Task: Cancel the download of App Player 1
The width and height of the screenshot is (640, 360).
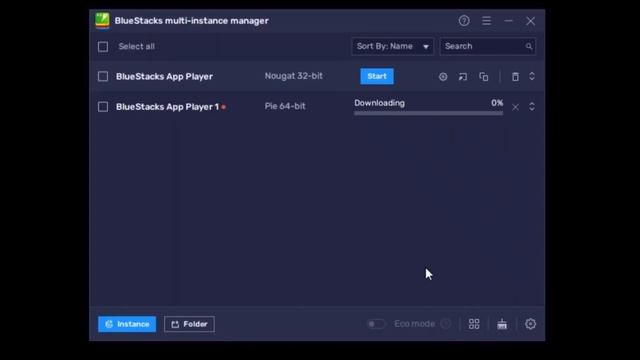Action: tap(515, 107)
